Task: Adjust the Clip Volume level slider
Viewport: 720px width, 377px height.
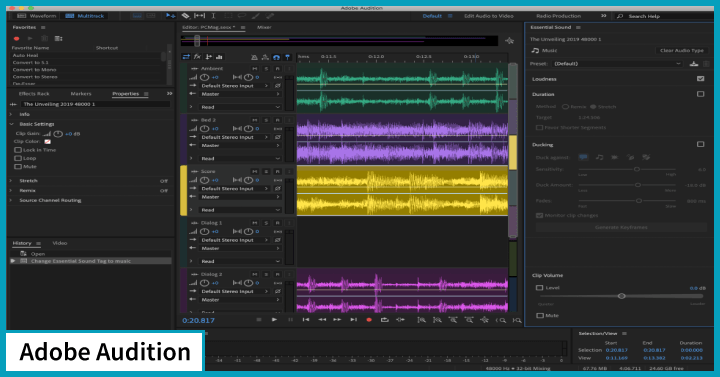Action: [621, 296]
